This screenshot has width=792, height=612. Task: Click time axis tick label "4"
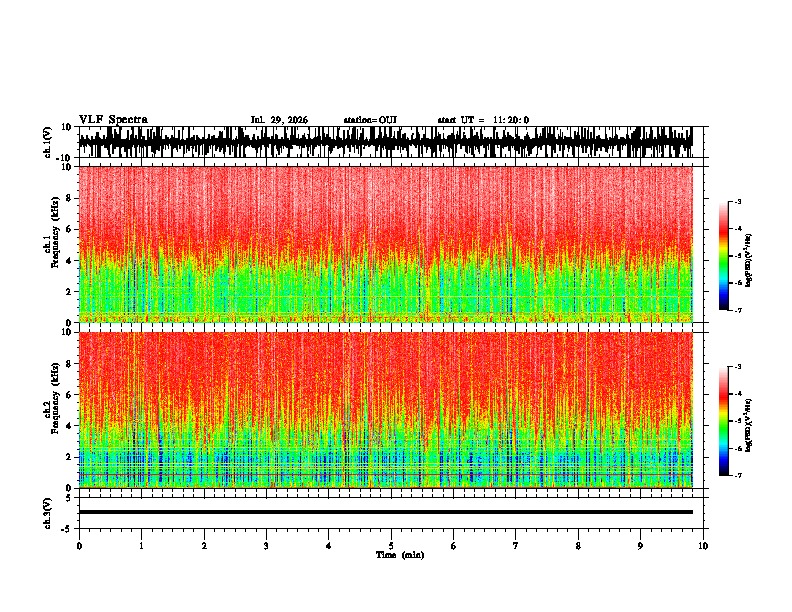coord(329,546)
